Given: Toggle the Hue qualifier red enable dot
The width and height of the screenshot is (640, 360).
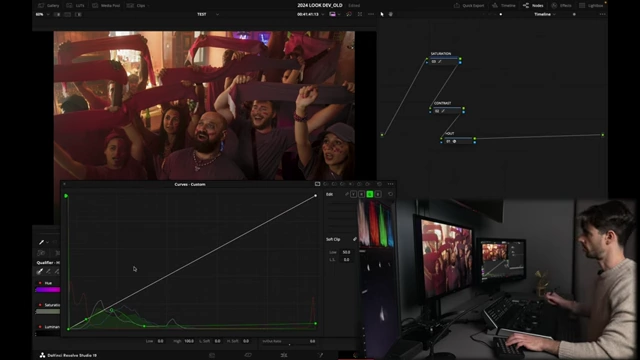Looking at the screenshot, I should click(40, 283).
